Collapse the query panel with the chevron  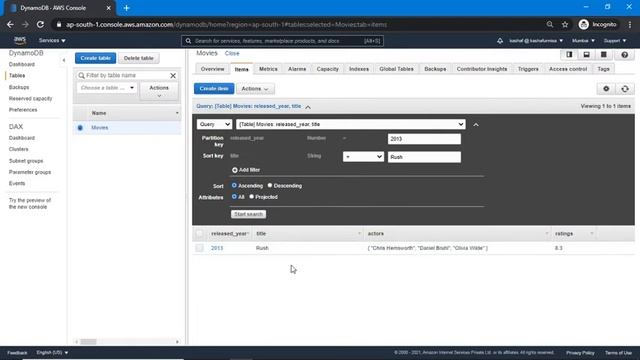tap(476, 124)
